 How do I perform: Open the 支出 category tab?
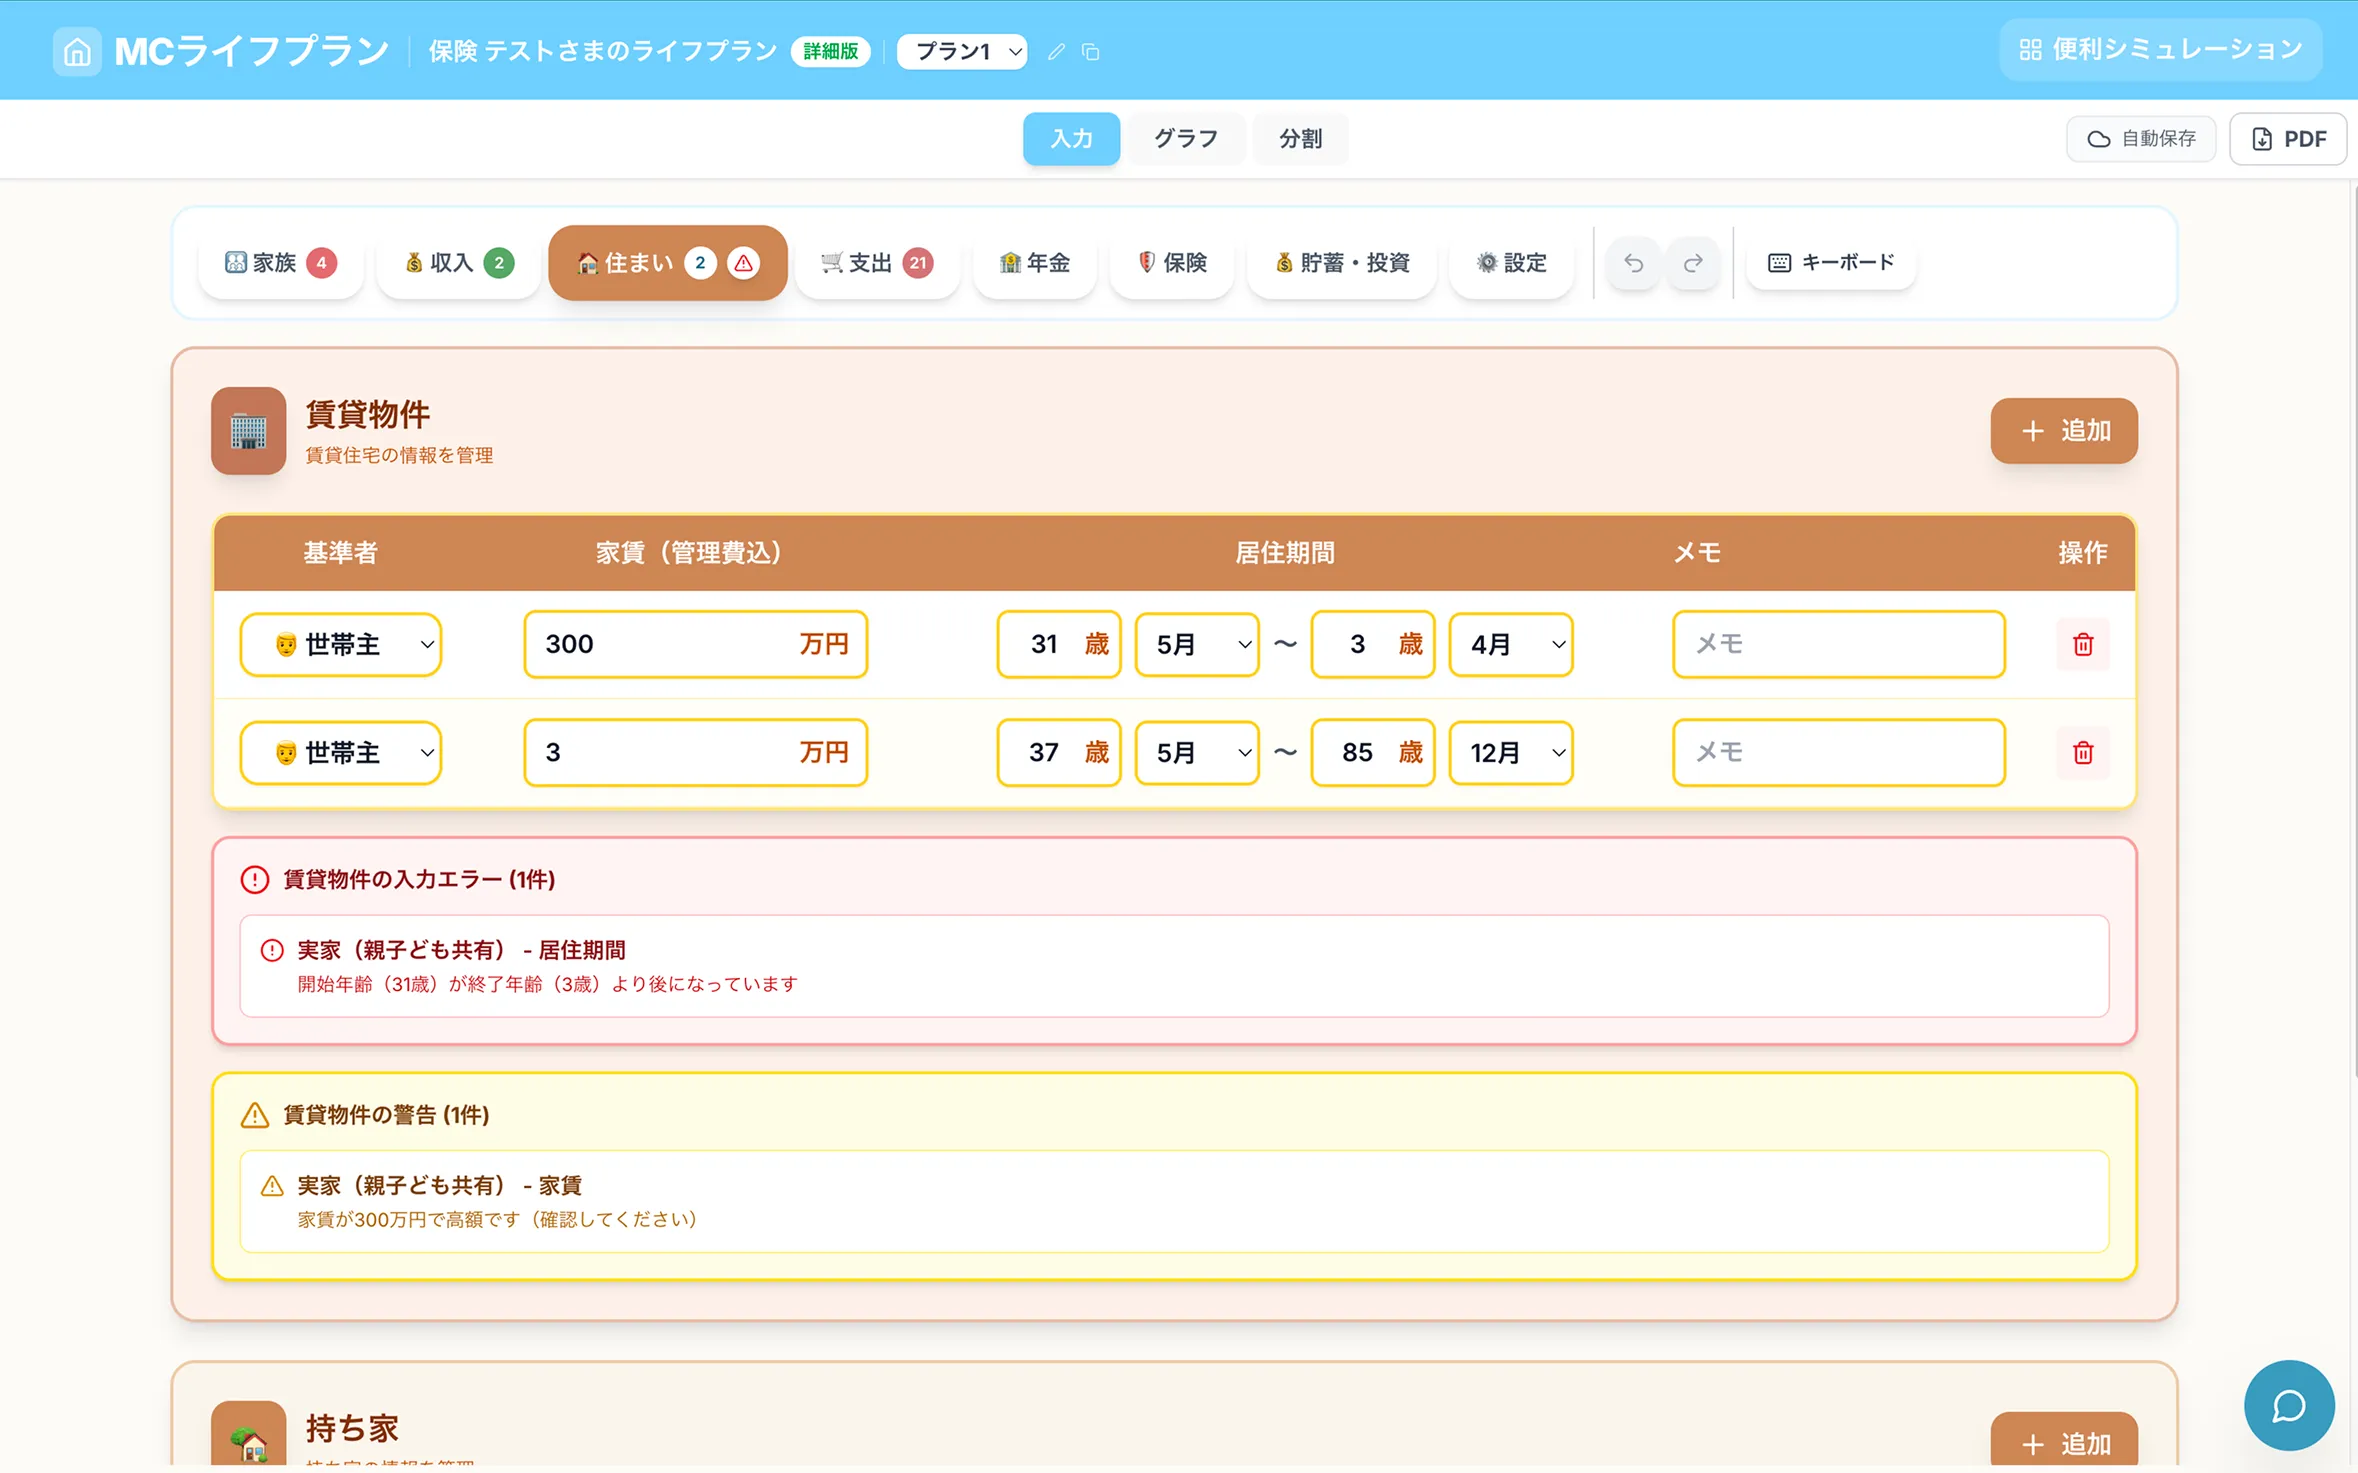coord(877,263)
